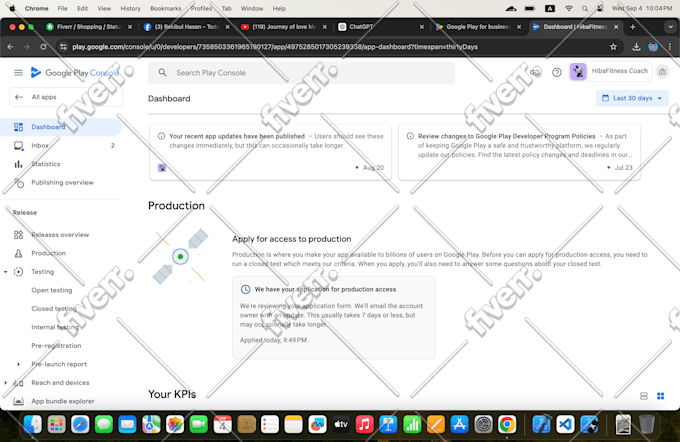680x442 pixels.
Task: Open the hamburger navigation menu
Action: click(18, 72)
